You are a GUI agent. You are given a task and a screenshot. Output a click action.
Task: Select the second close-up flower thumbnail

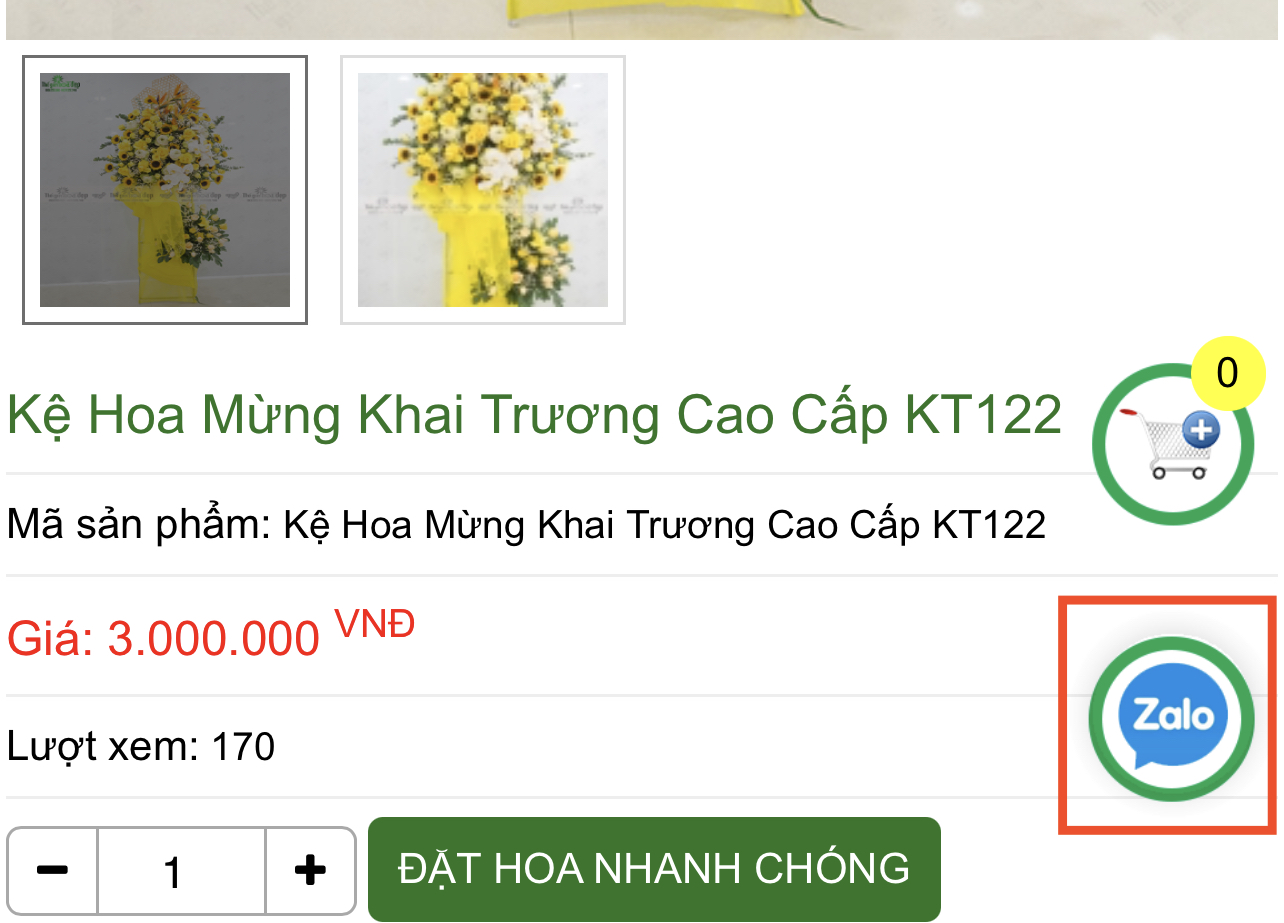(483, 190)
